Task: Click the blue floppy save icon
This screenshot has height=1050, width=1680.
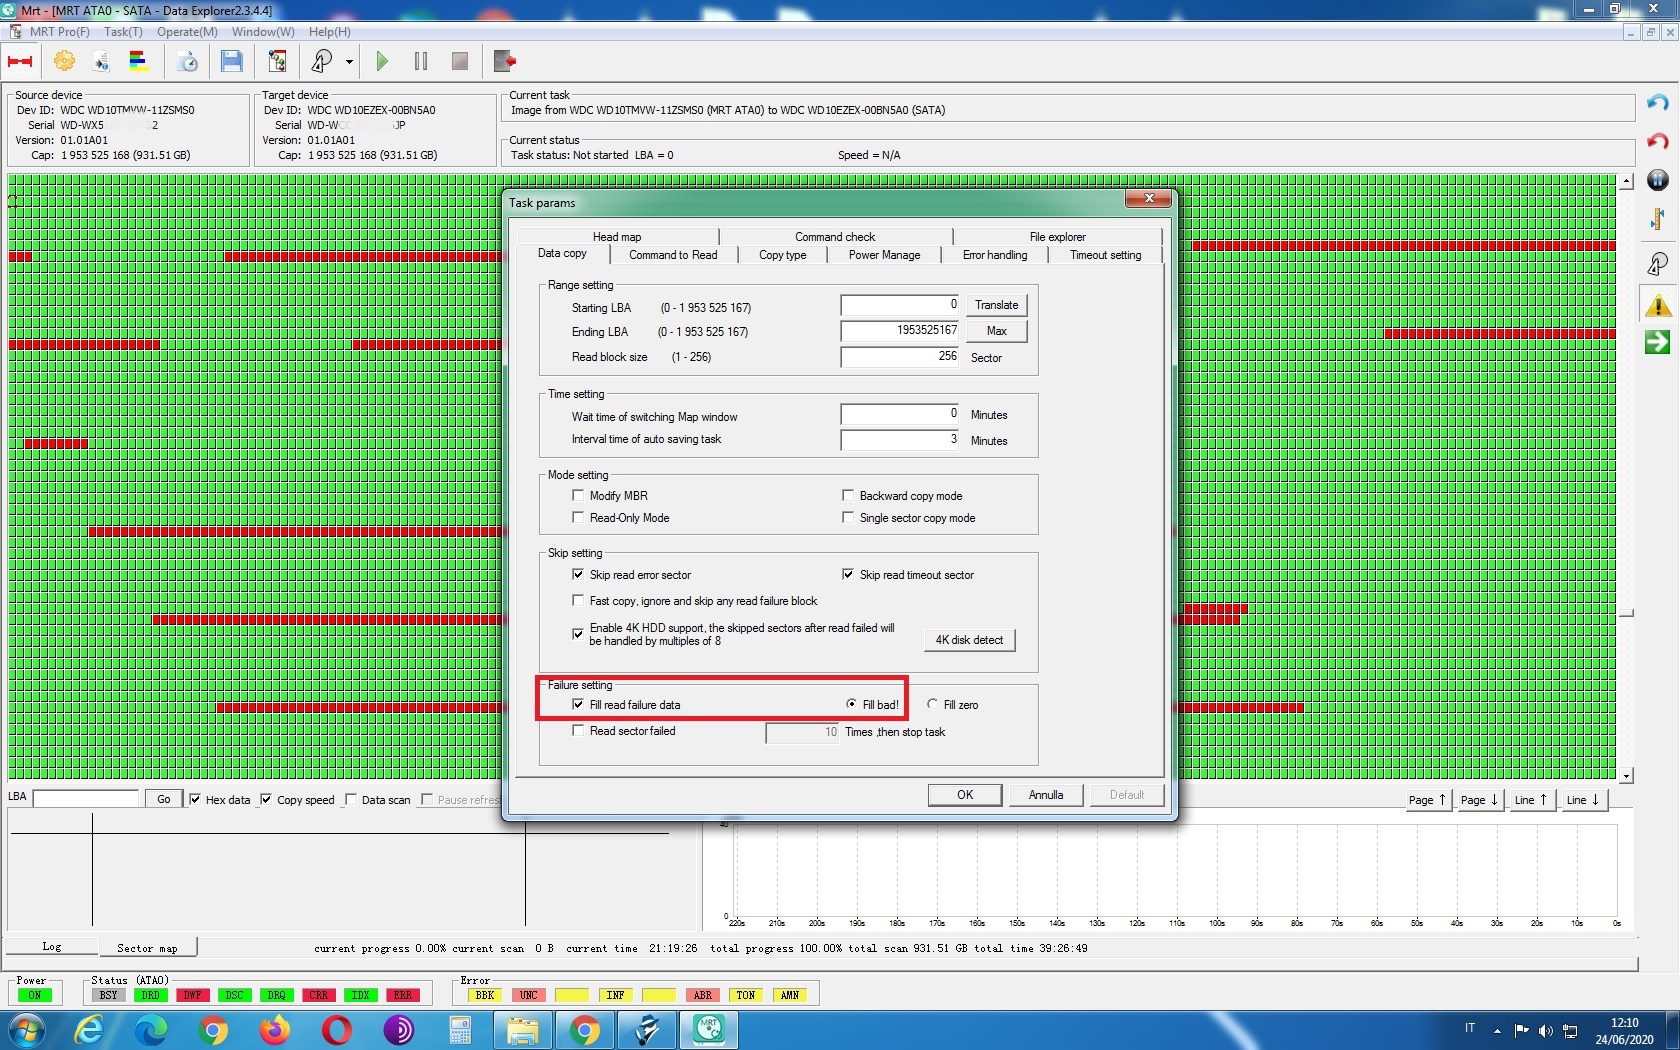Action: click(x=232, y=62)
